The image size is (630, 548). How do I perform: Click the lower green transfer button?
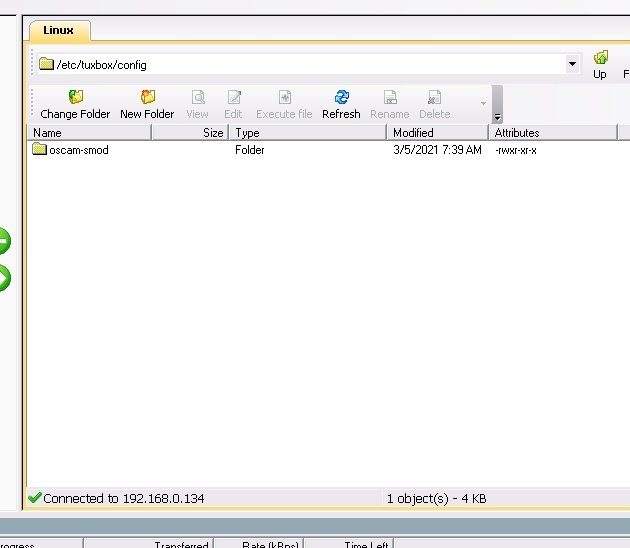[x=3, y=278]
